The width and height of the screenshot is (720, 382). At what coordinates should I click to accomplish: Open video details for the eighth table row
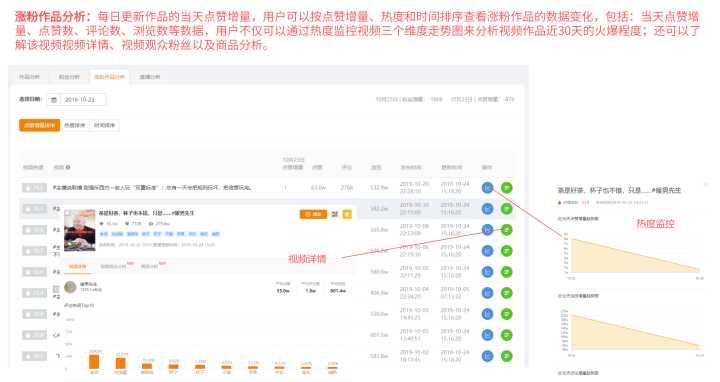coord(506,335)
